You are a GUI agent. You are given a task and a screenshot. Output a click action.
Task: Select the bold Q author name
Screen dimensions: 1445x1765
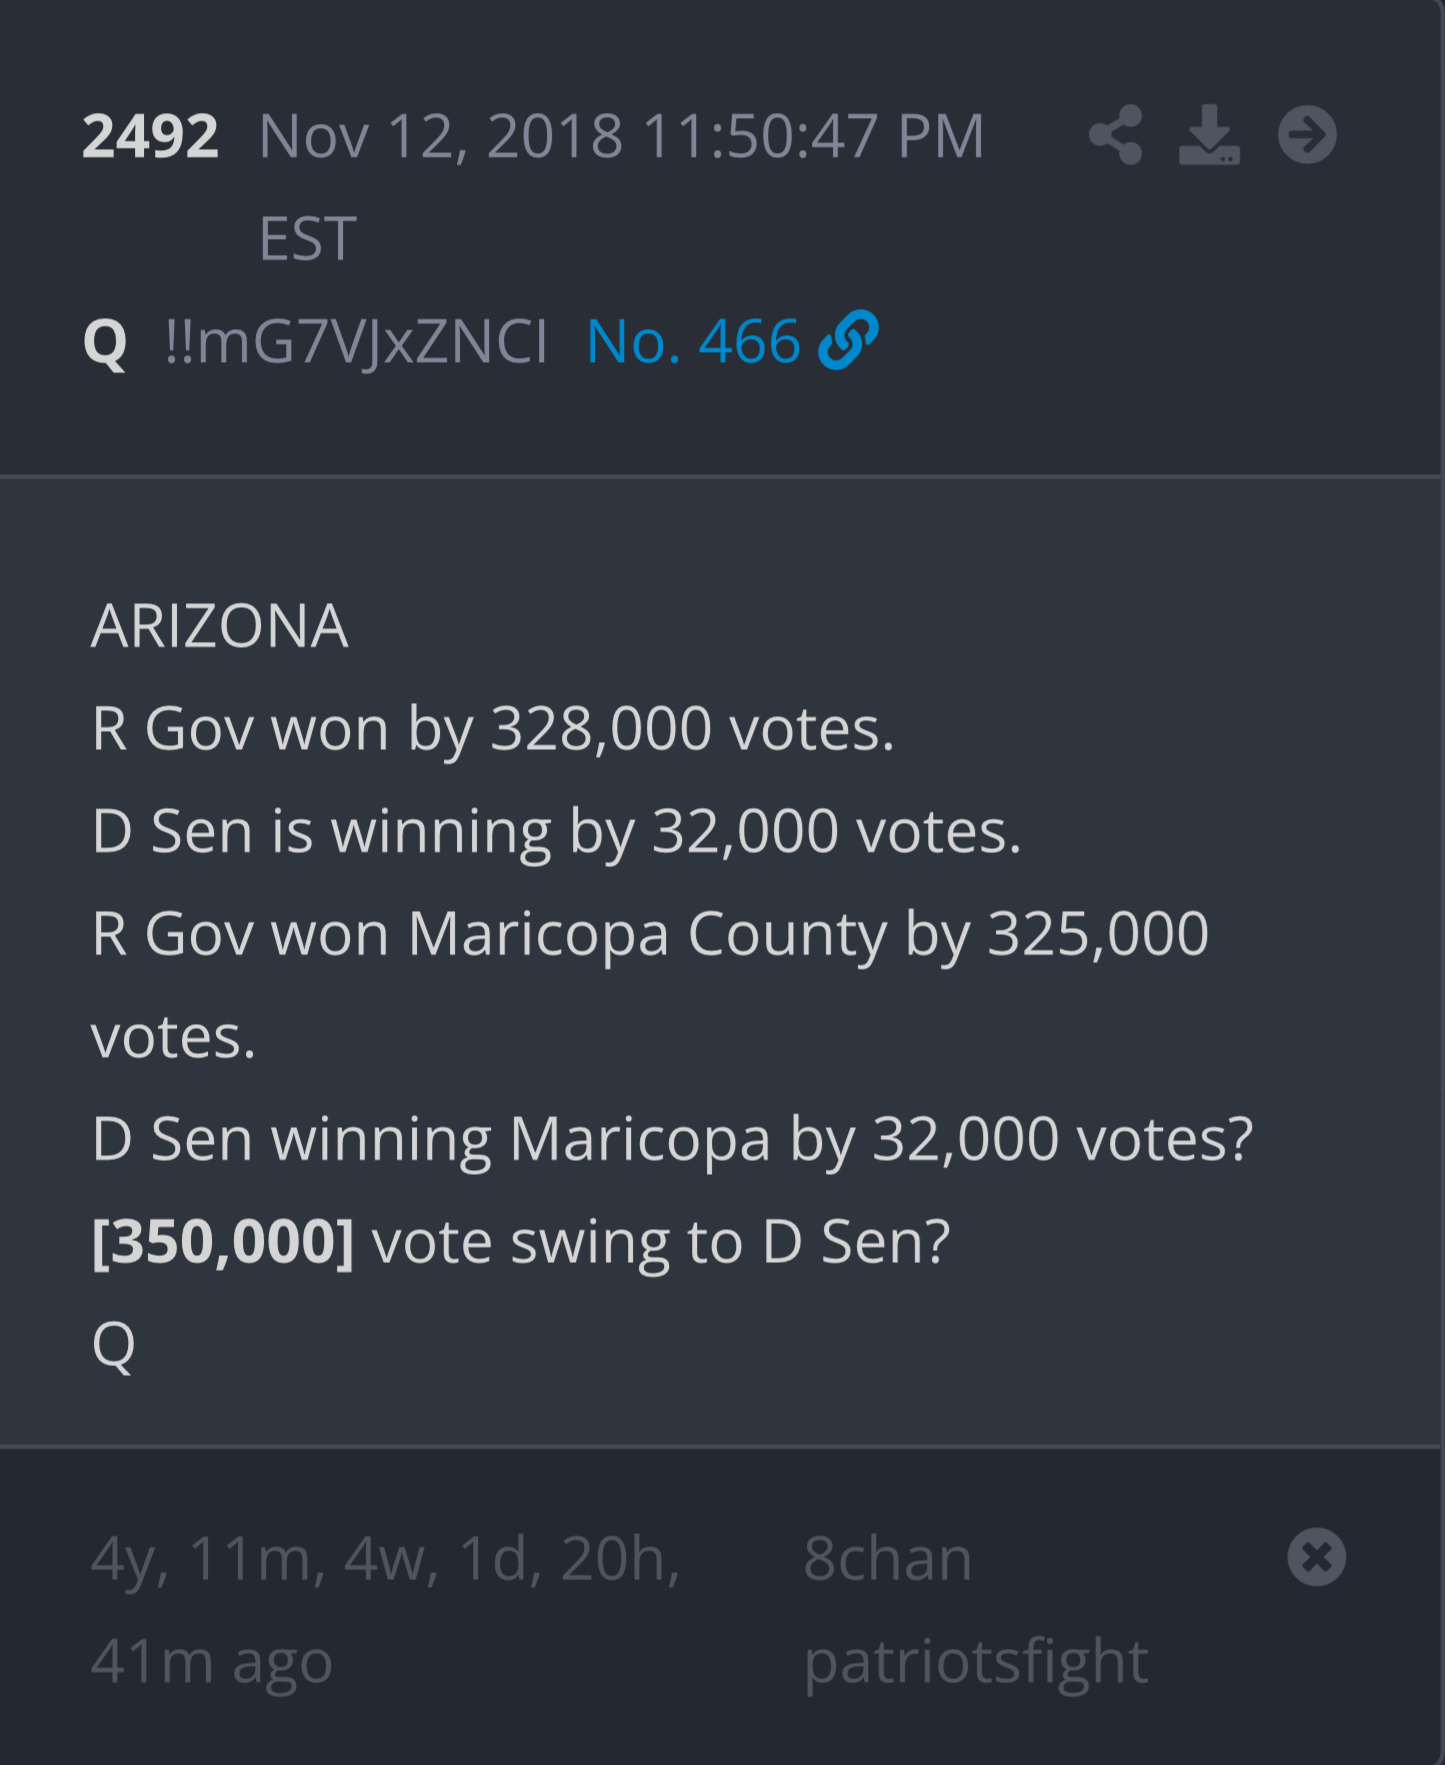pyautogui.click(x=105, y=343)
